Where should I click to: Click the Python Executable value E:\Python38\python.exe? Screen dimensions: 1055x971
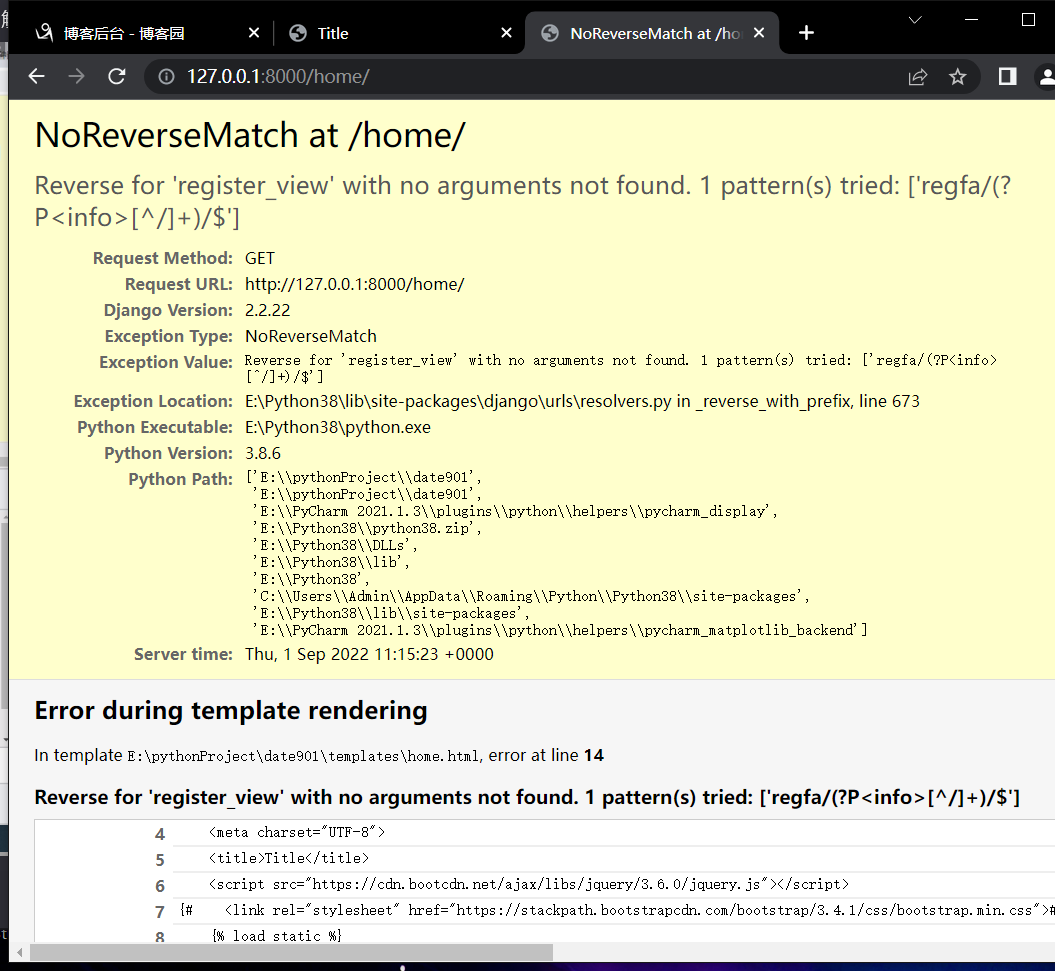pos(338,427)
